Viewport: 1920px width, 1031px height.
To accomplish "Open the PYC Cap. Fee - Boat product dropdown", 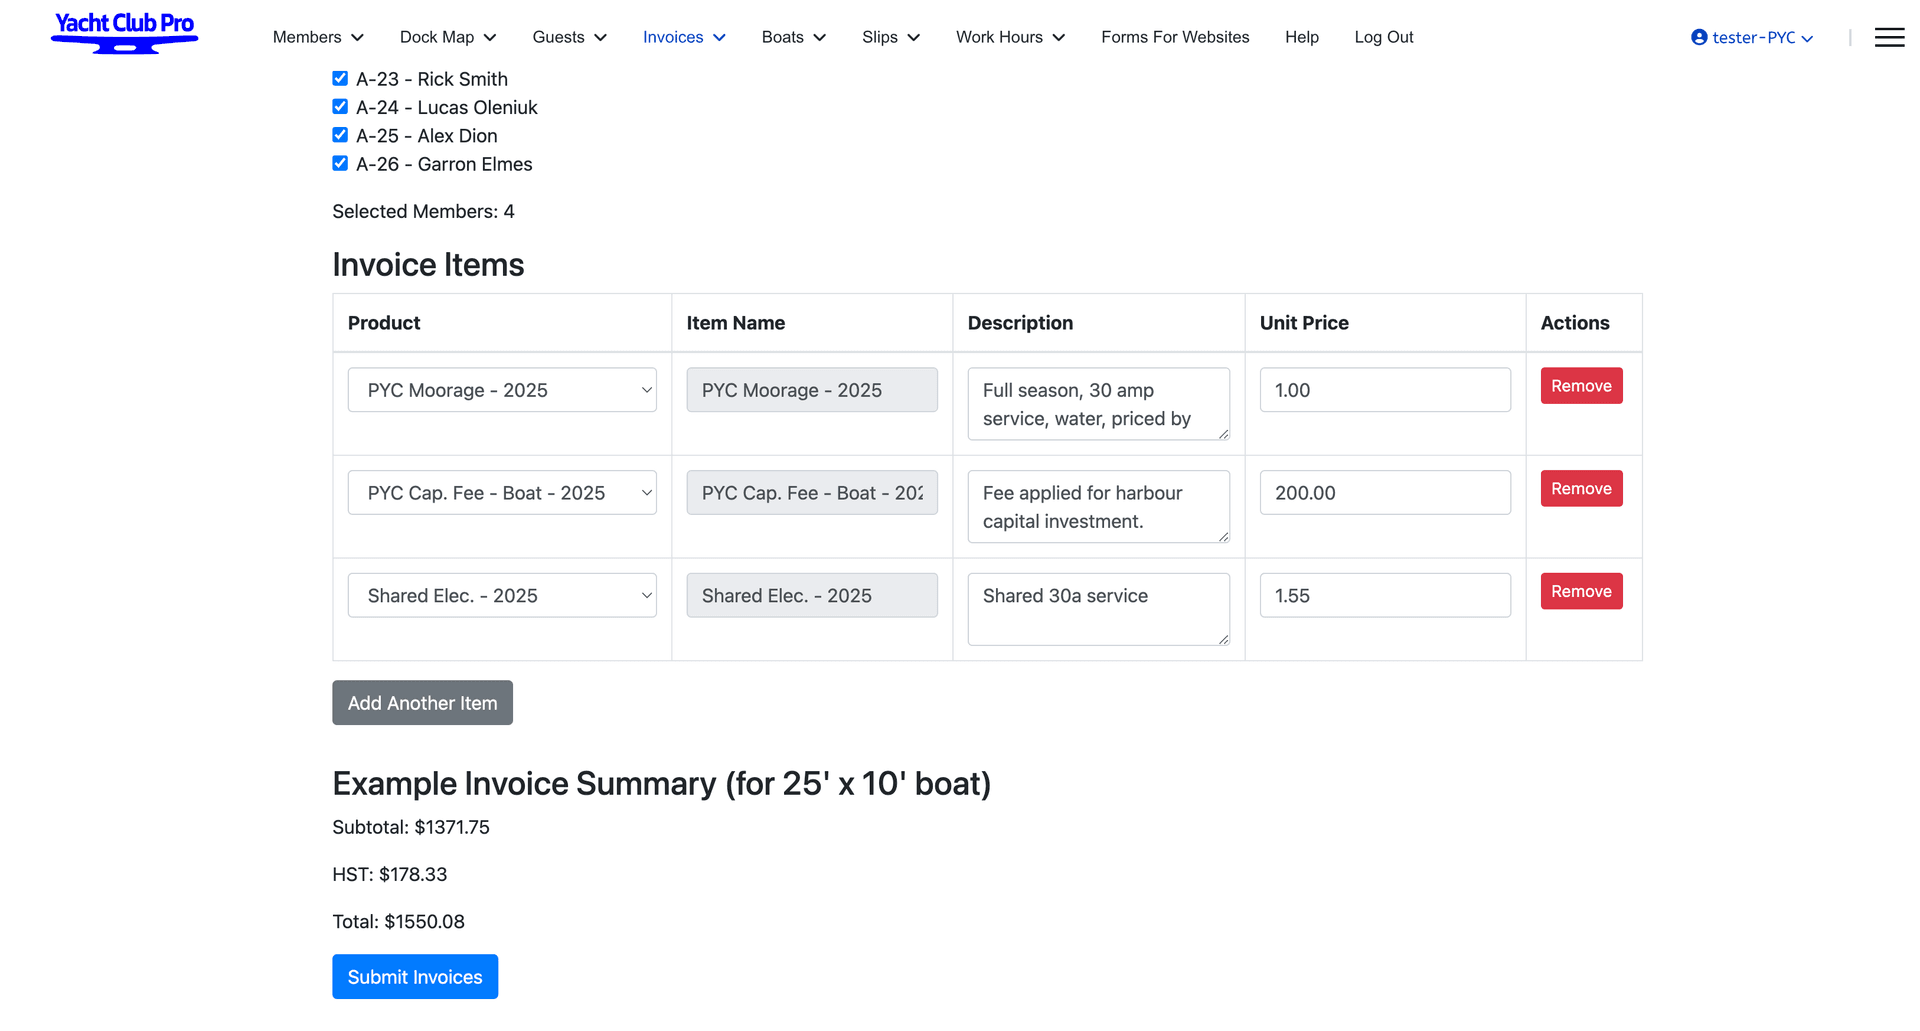I will 502,493.
